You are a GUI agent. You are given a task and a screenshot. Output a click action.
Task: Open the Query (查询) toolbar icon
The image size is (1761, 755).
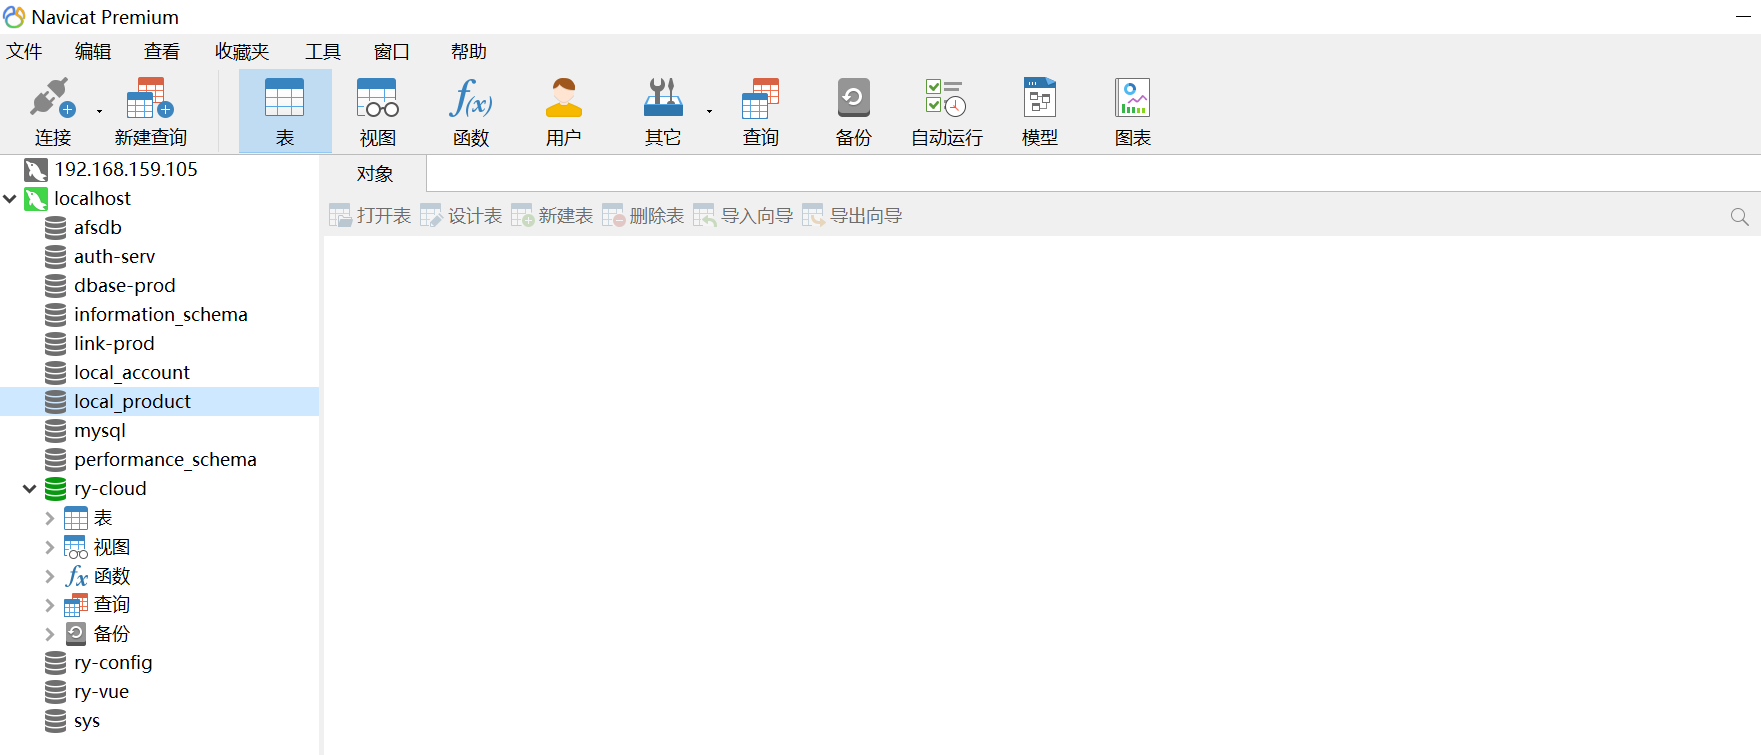[x=760, y=98]
